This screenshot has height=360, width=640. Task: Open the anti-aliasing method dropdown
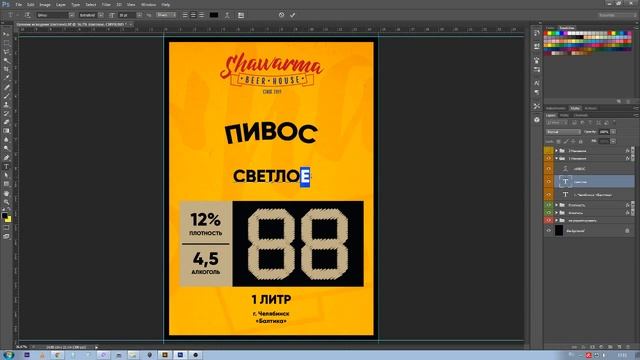pyautogui.click(x=166, y=15)
